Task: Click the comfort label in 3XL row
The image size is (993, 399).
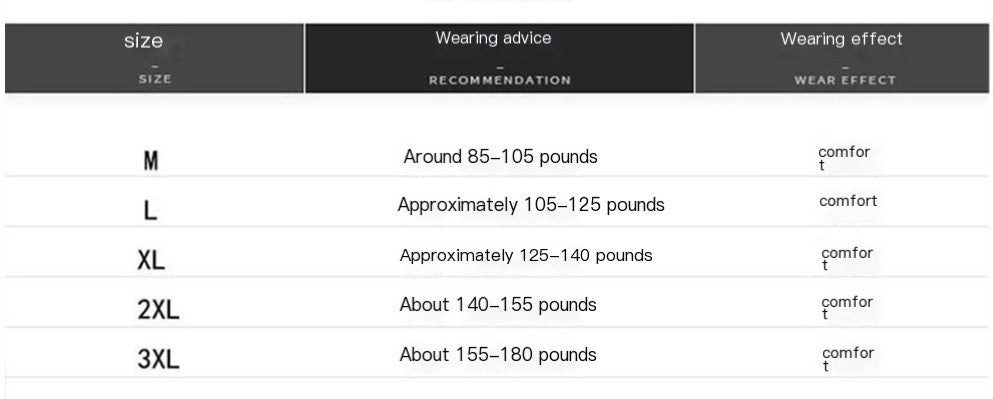Action: click(848, 359)
